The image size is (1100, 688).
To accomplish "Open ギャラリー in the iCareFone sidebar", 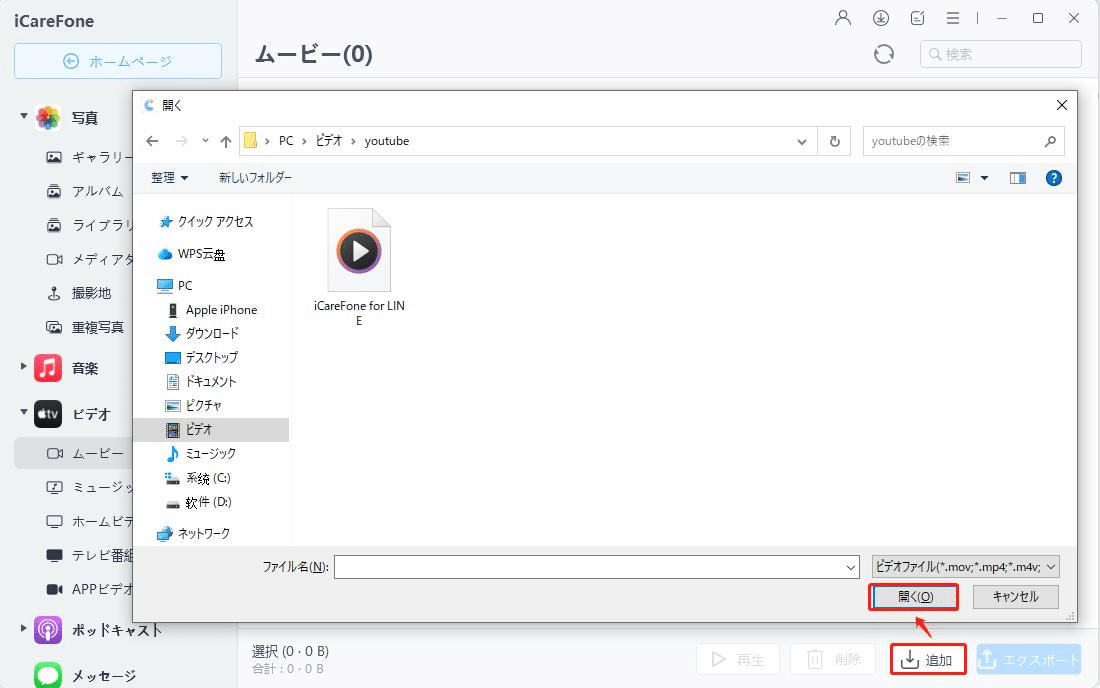I will [x=88, y=157].
